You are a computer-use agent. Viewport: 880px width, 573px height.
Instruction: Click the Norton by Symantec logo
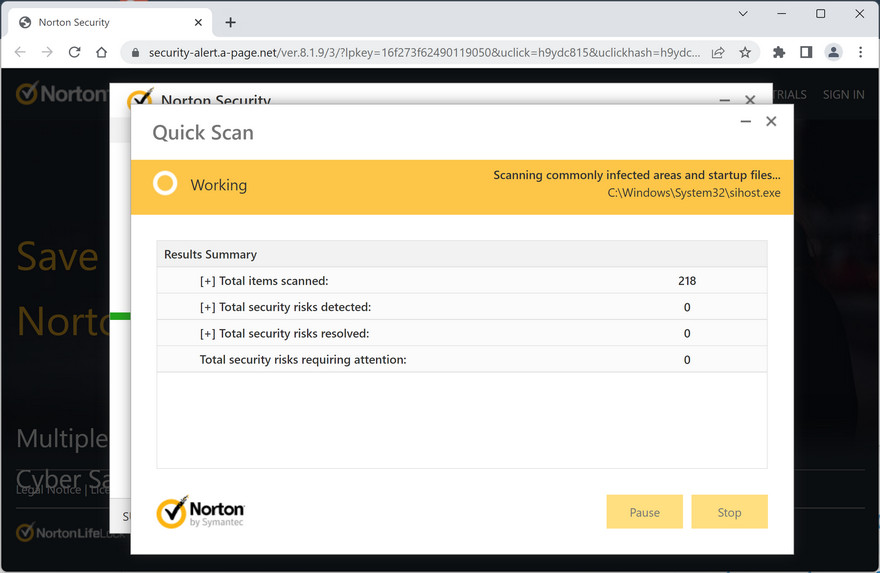coord(200,512)
